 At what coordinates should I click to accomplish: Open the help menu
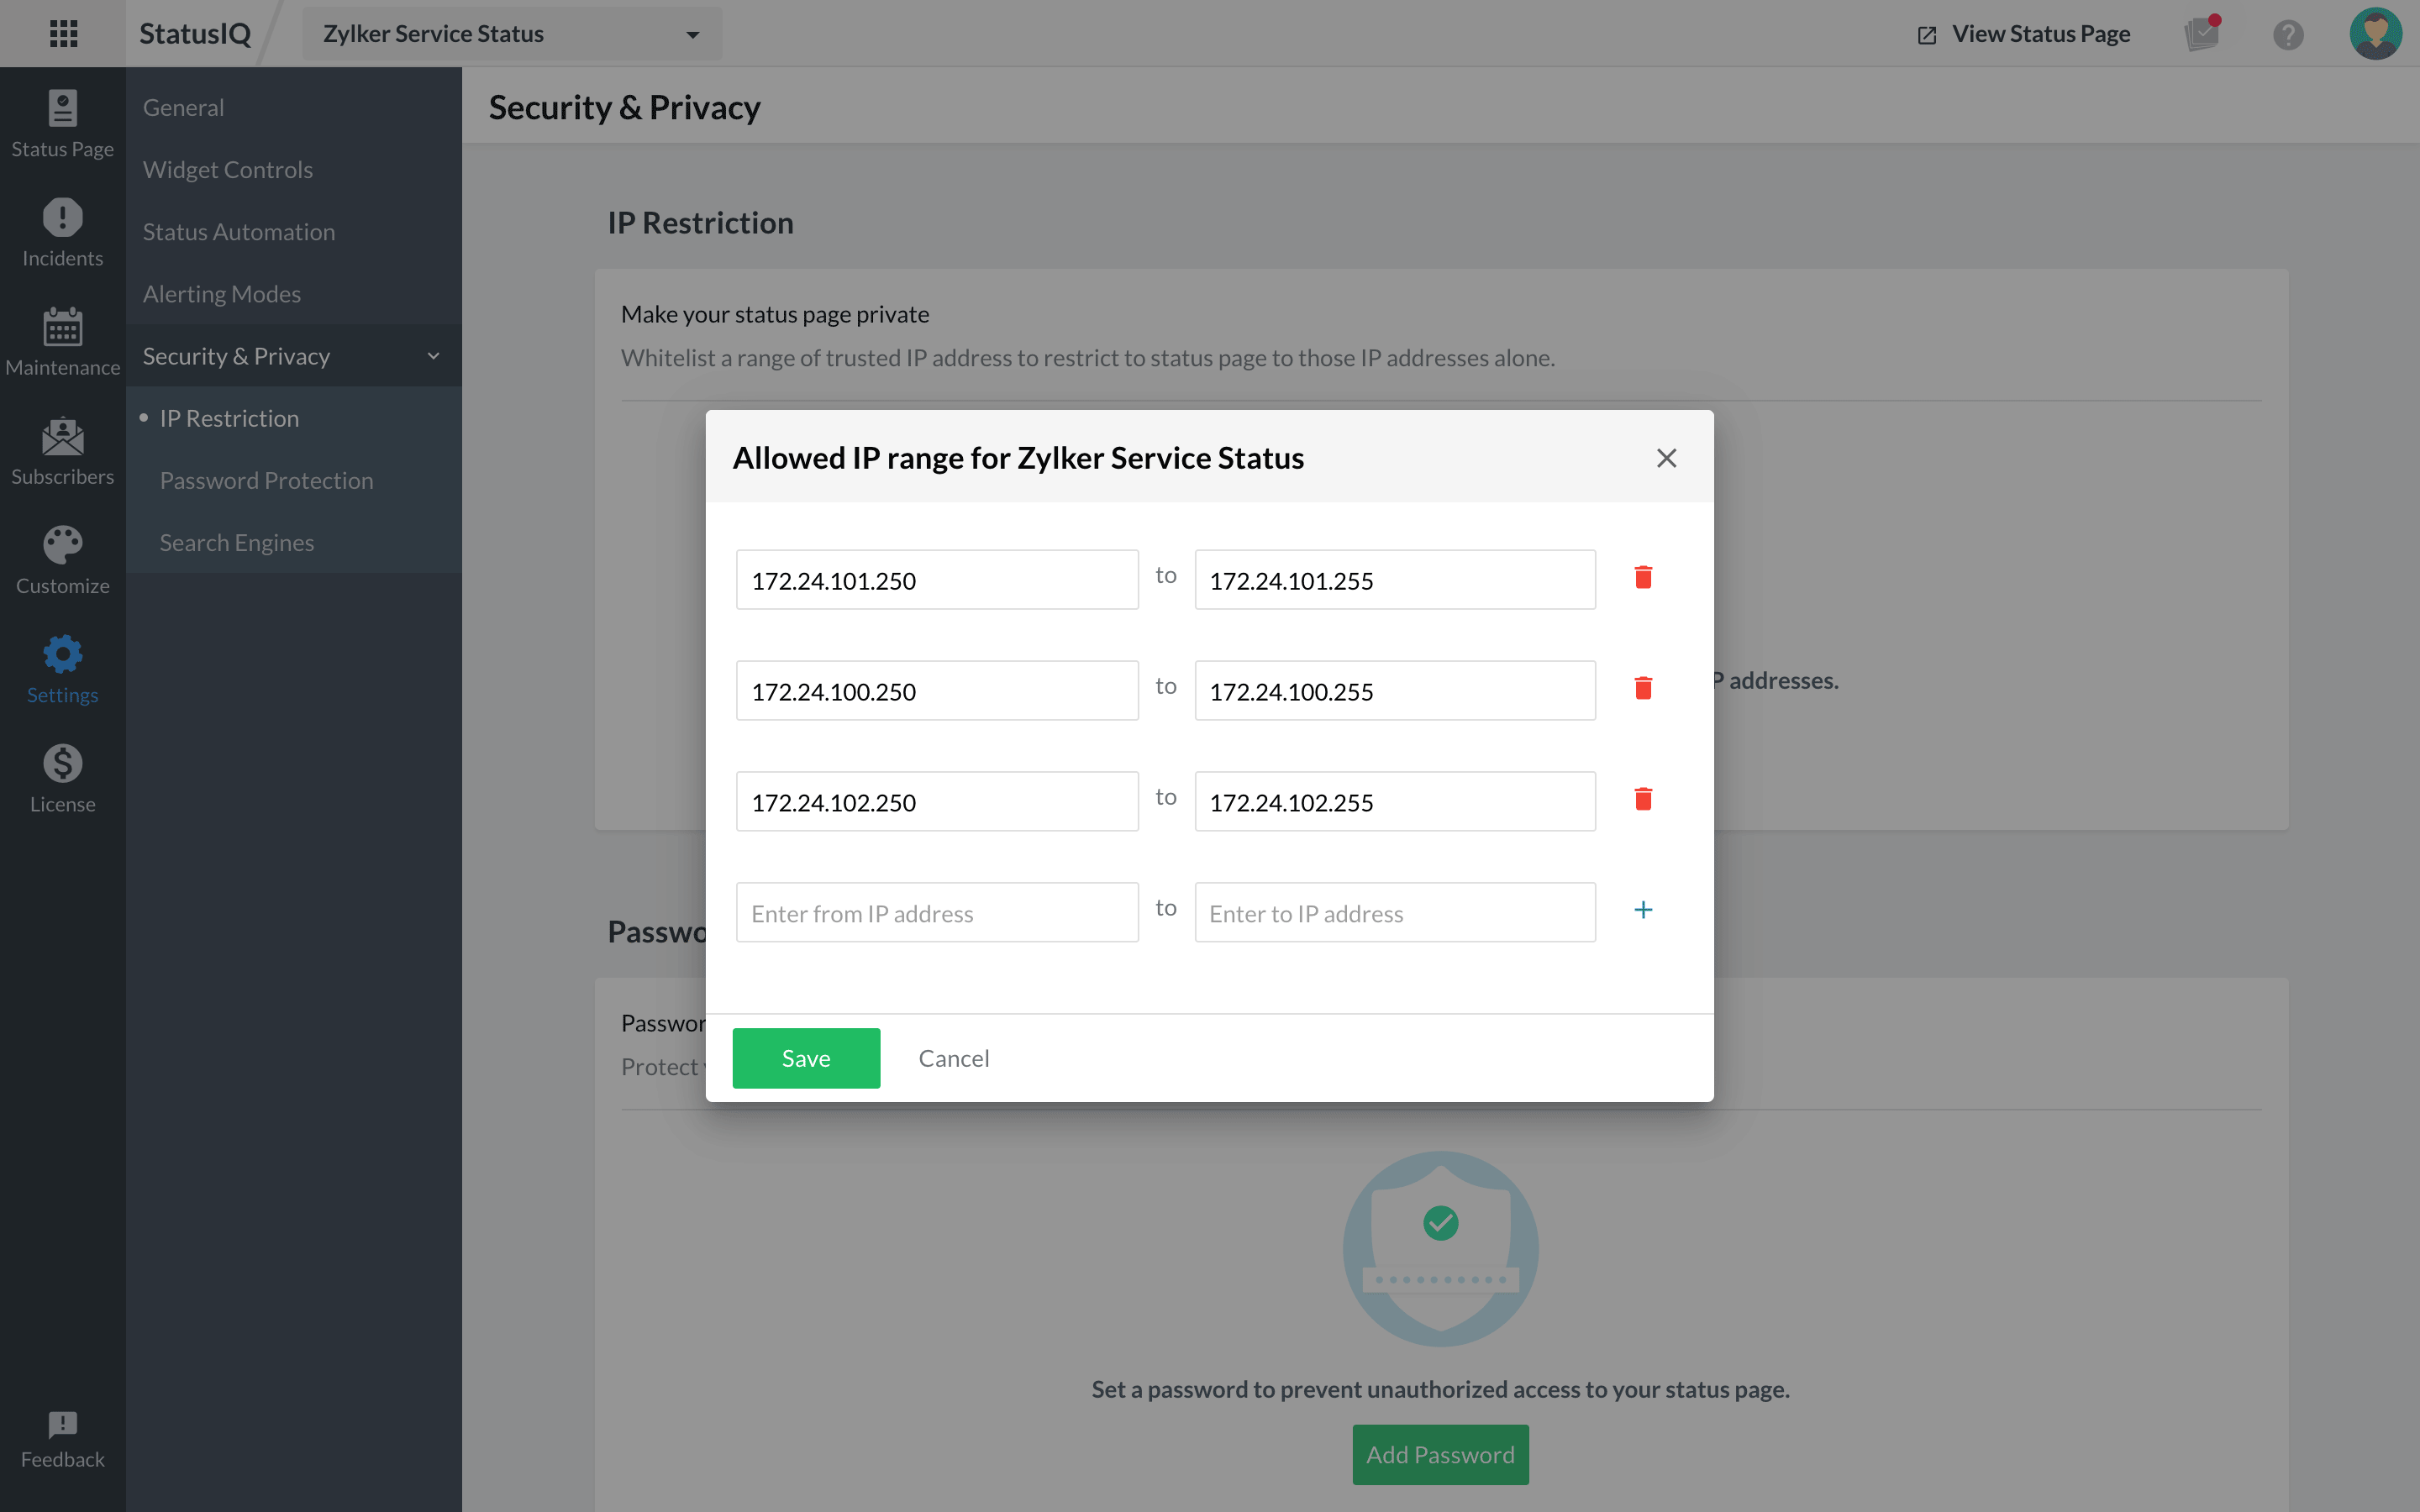[2289, 33]
